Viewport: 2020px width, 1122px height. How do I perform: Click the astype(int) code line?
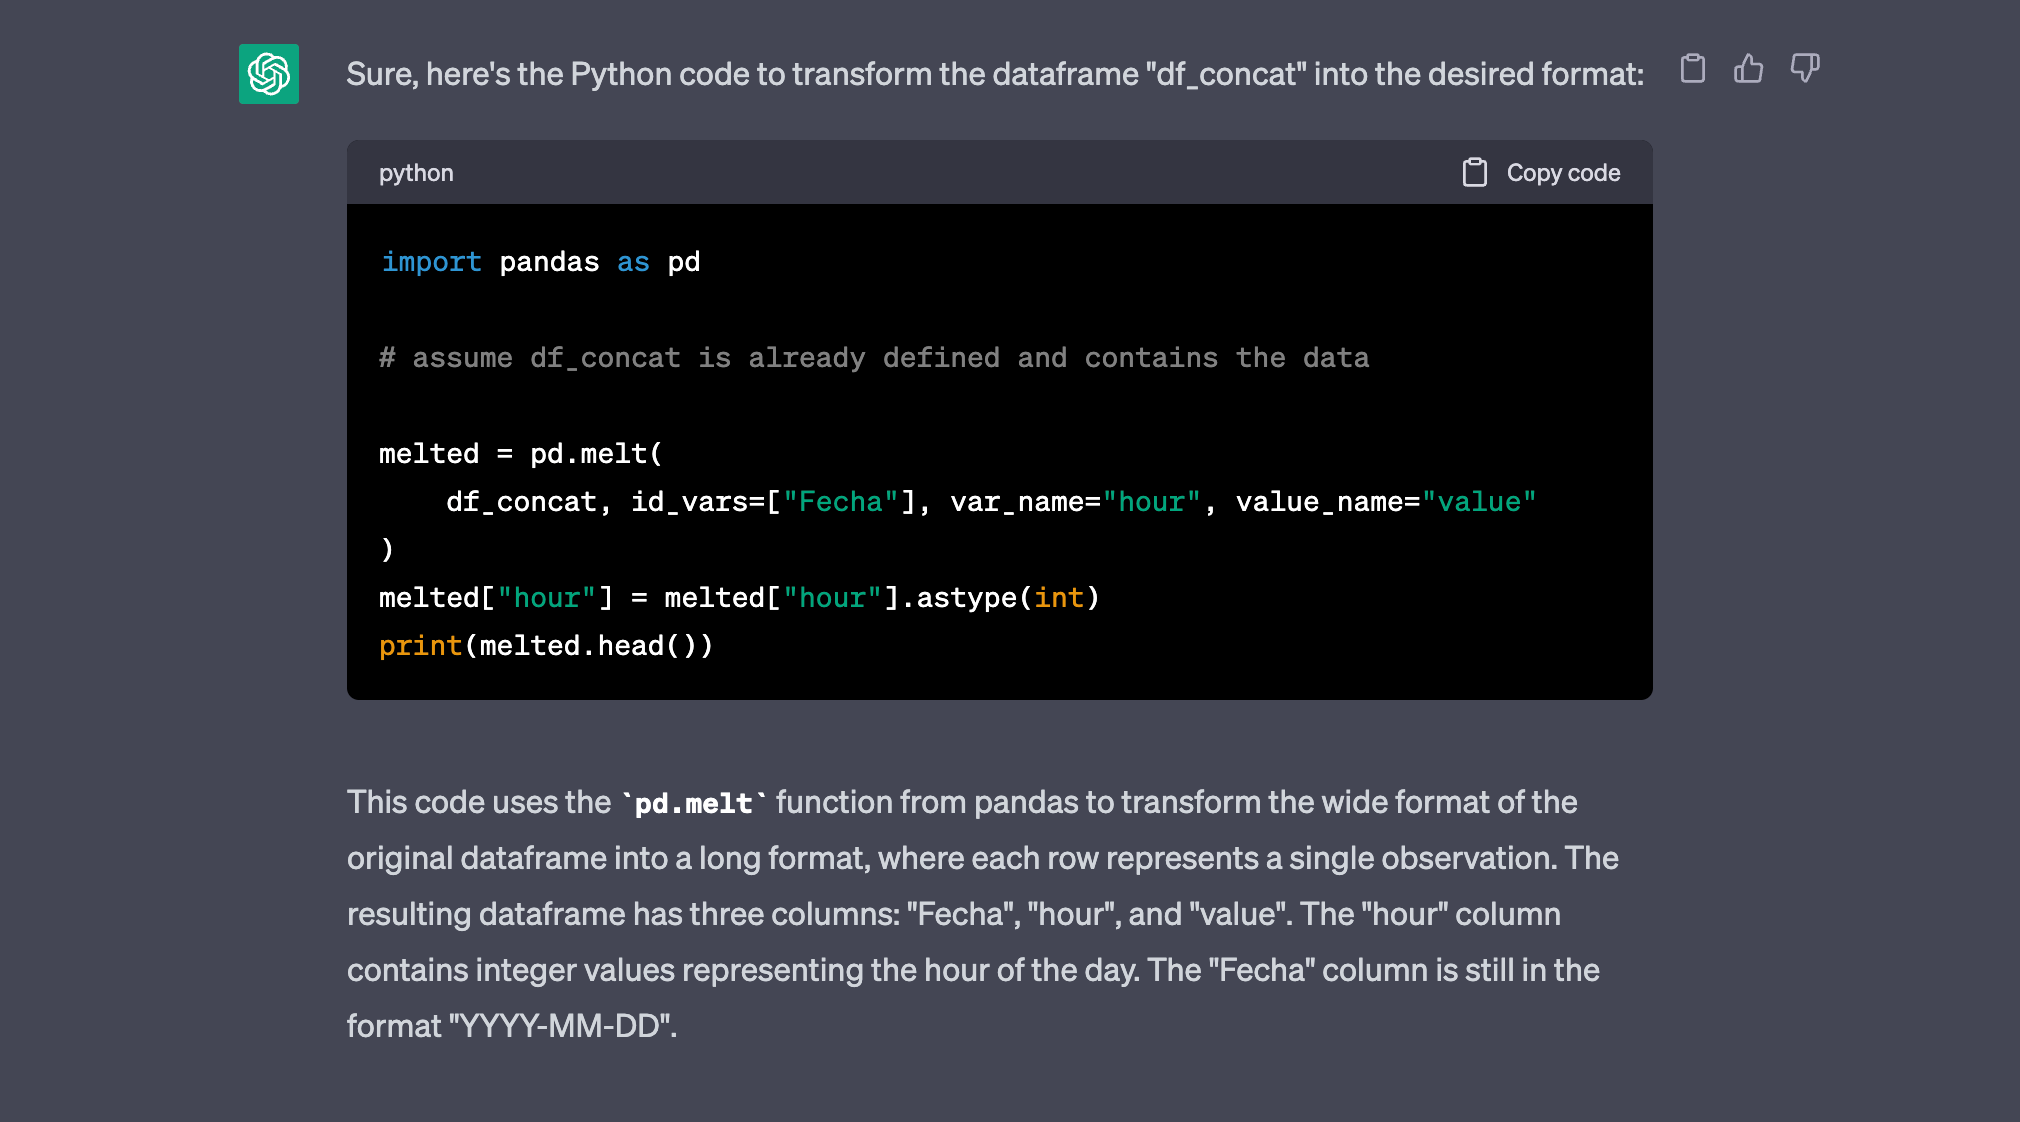click(x=739, y=598)
